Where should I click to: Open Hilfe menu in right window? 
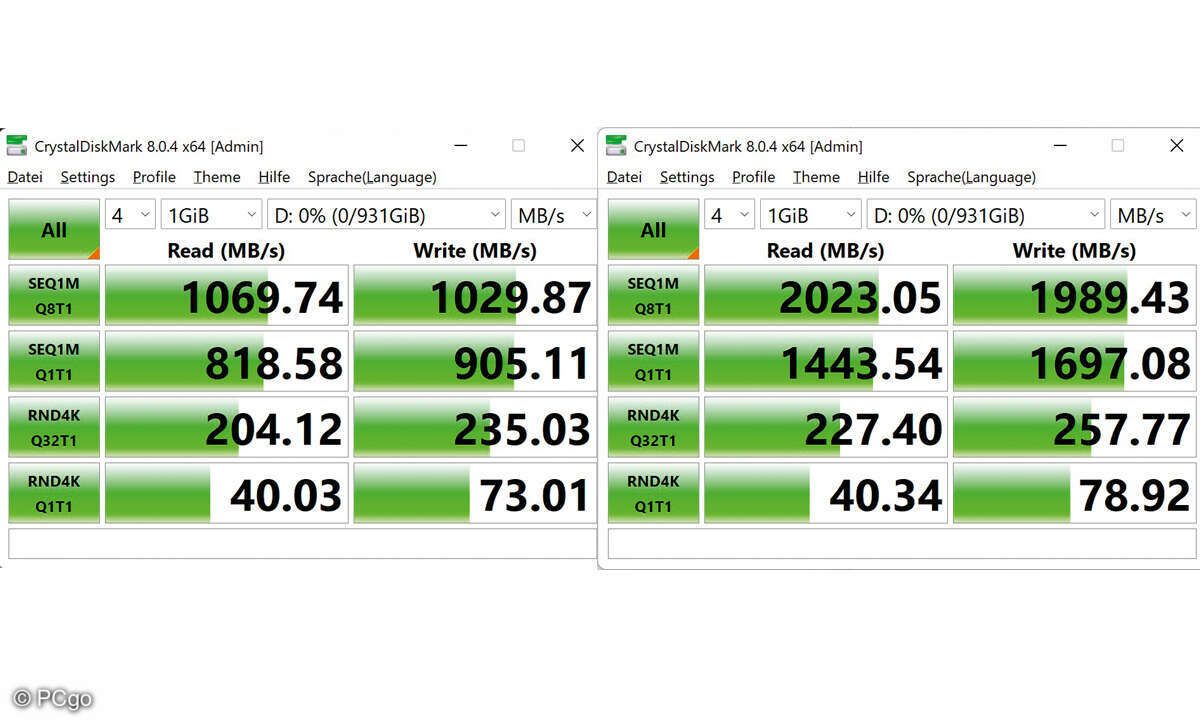[x=873, y=177]
